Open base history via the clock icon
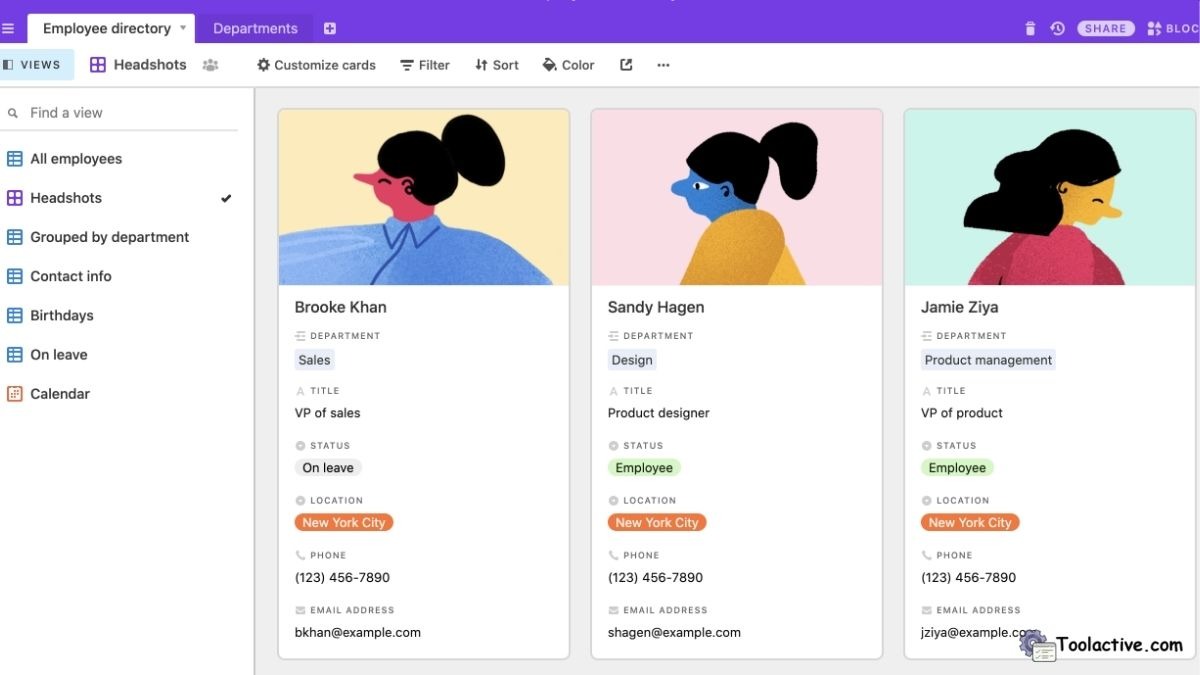The height and width of the screenshot is (675, 1200). pyautogui.click(x=1057, y=27)
